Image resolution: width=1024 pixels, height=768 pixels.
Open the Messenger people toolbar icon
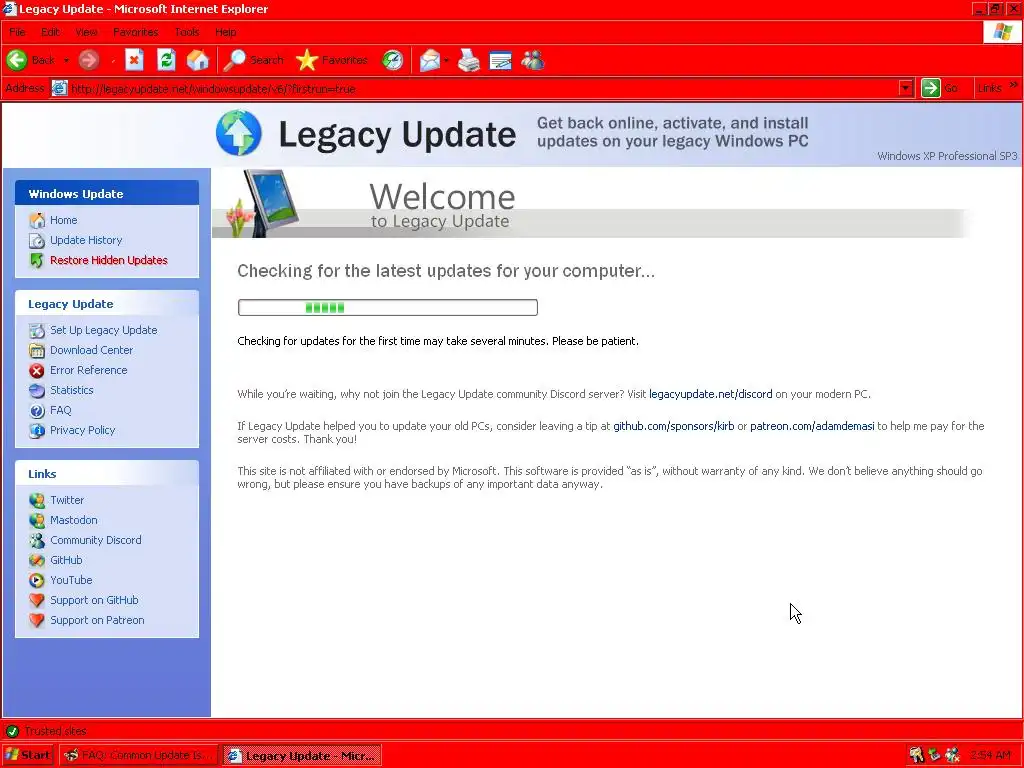point(533,60)
